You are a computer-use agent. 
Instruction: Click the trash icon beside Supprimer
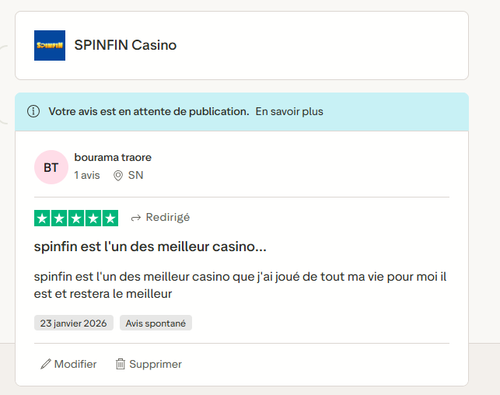point(120,364)
